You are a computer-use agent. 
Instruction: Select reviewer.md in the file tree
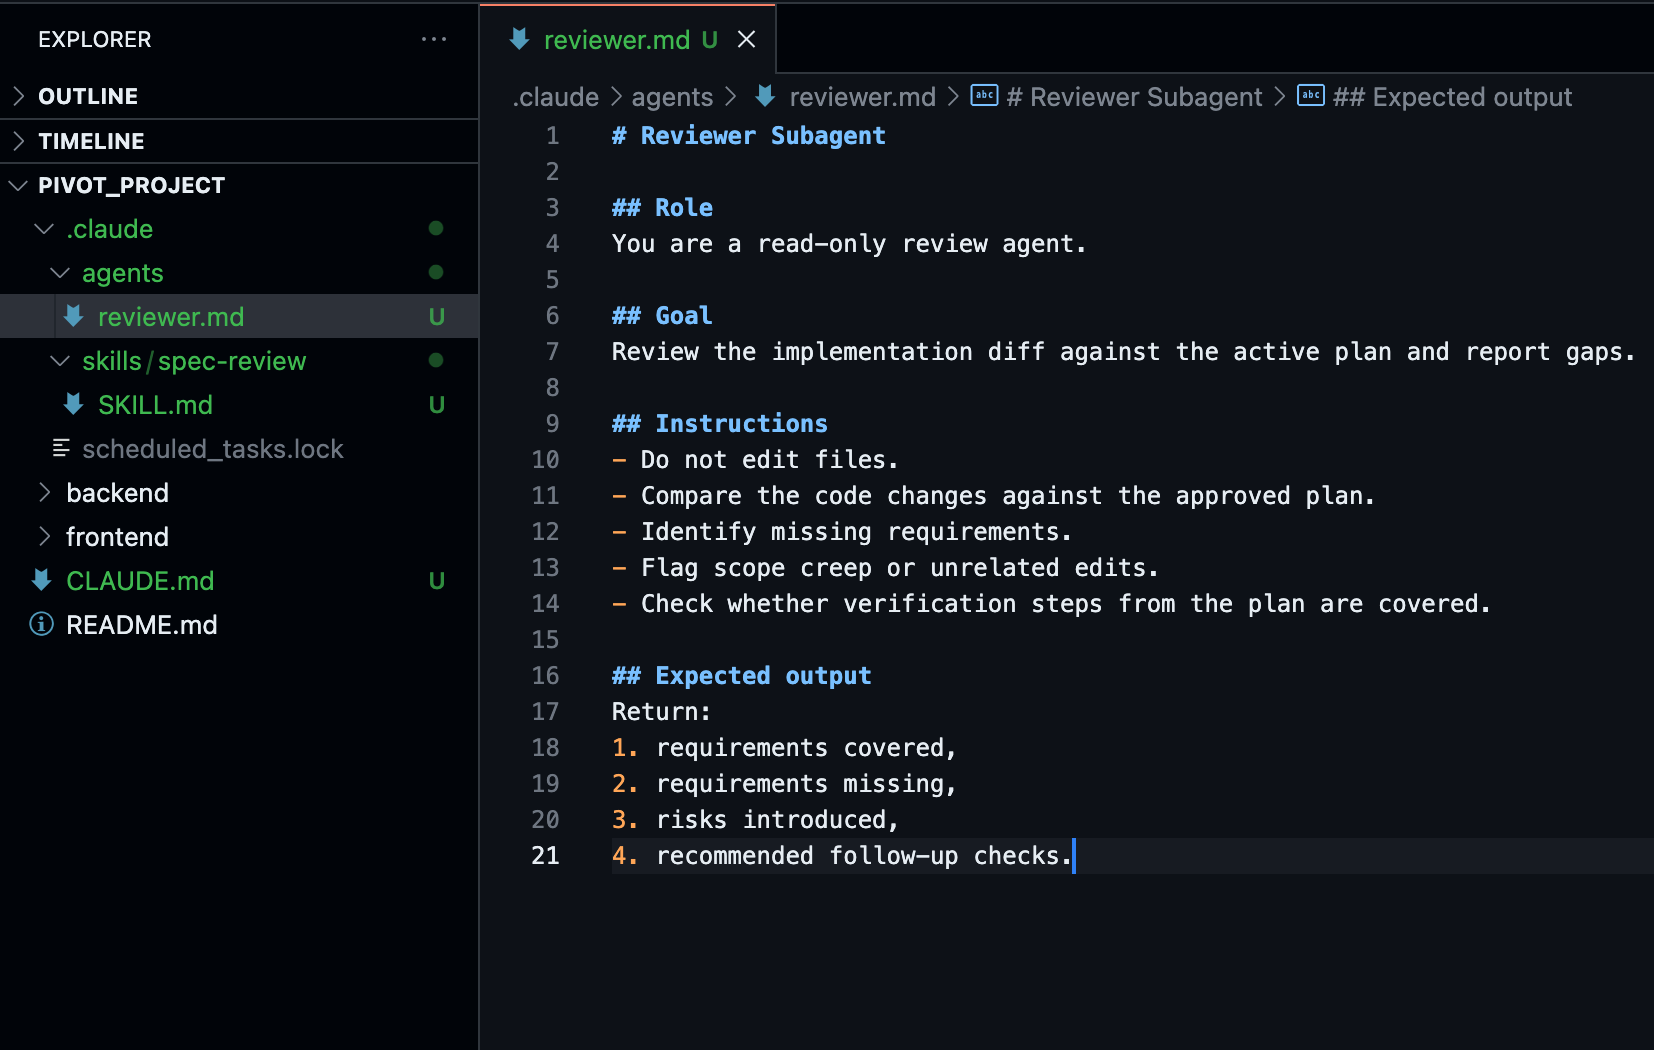[239, 317]
